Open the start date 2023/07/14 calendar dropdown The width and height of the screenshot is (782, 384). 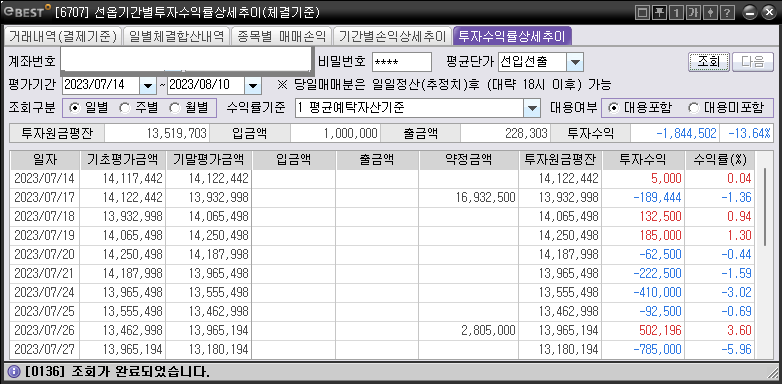pos(147,85)
